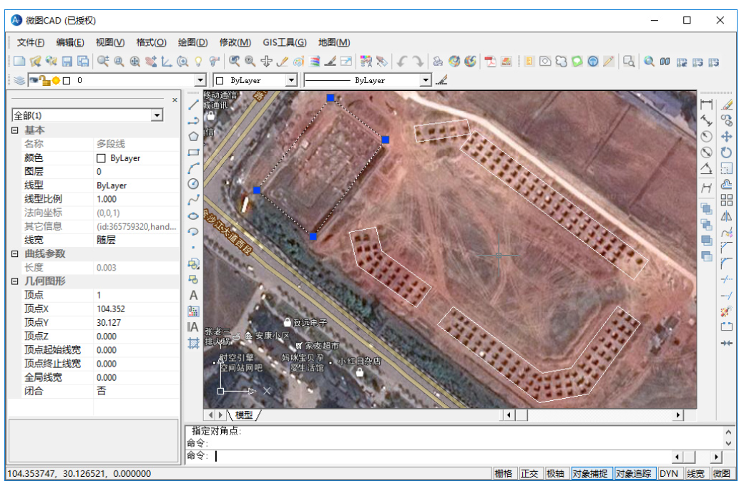
Task: Select the Rectangle draw tool
Action: [x=193, y=151]
